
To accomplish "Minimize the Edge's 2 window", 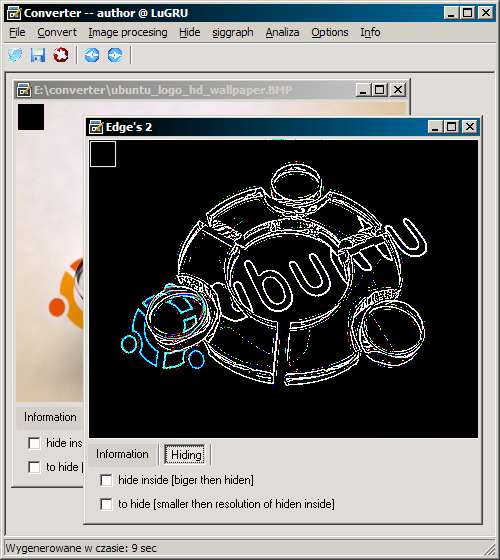I will (435, 127).
